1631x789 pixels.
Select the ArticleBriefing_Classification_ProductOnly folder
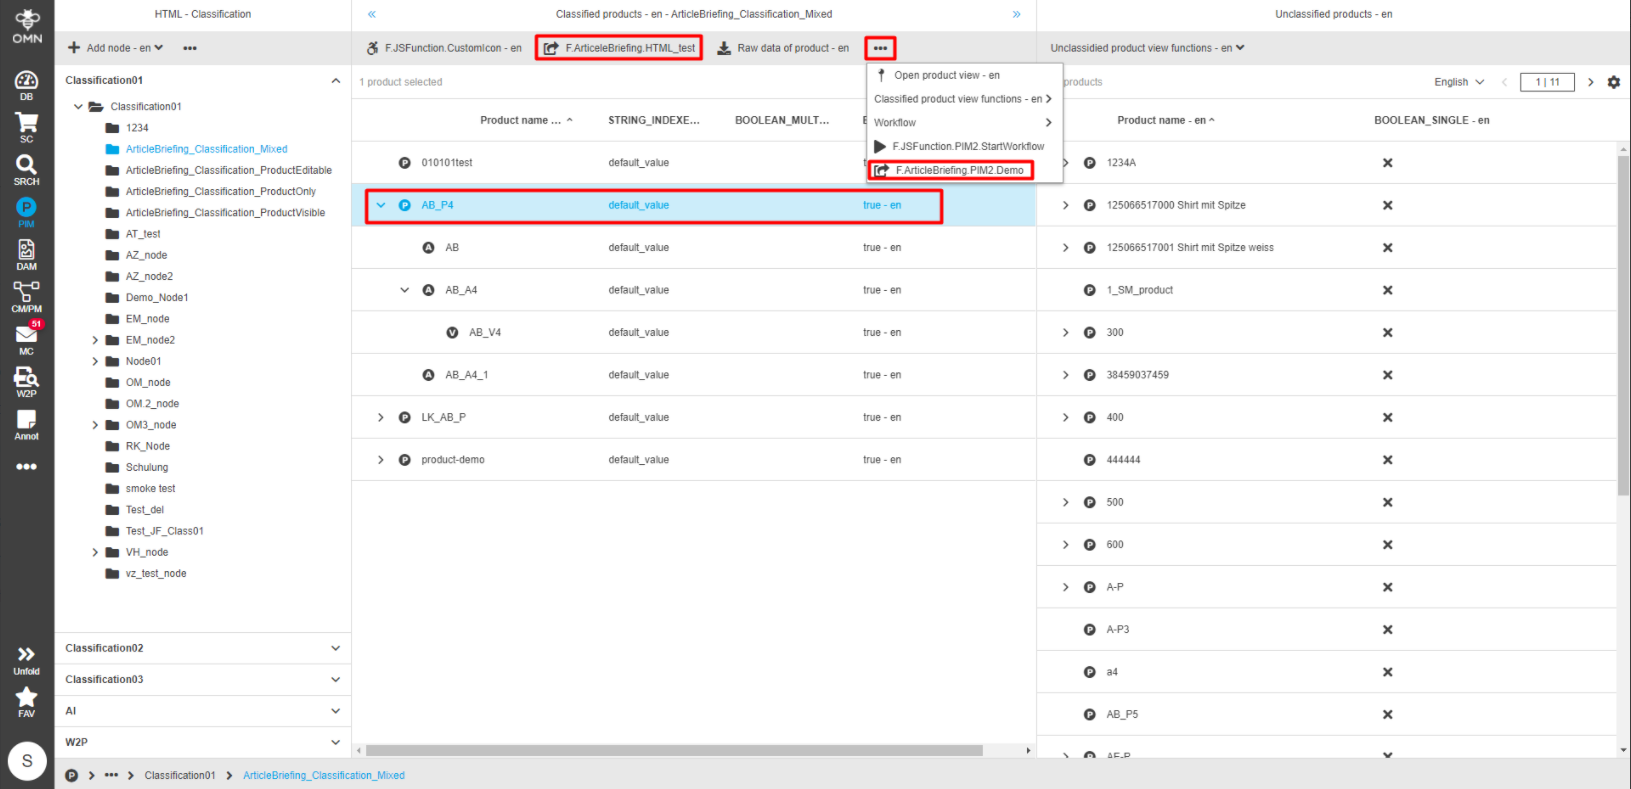[x=220, y=192]
